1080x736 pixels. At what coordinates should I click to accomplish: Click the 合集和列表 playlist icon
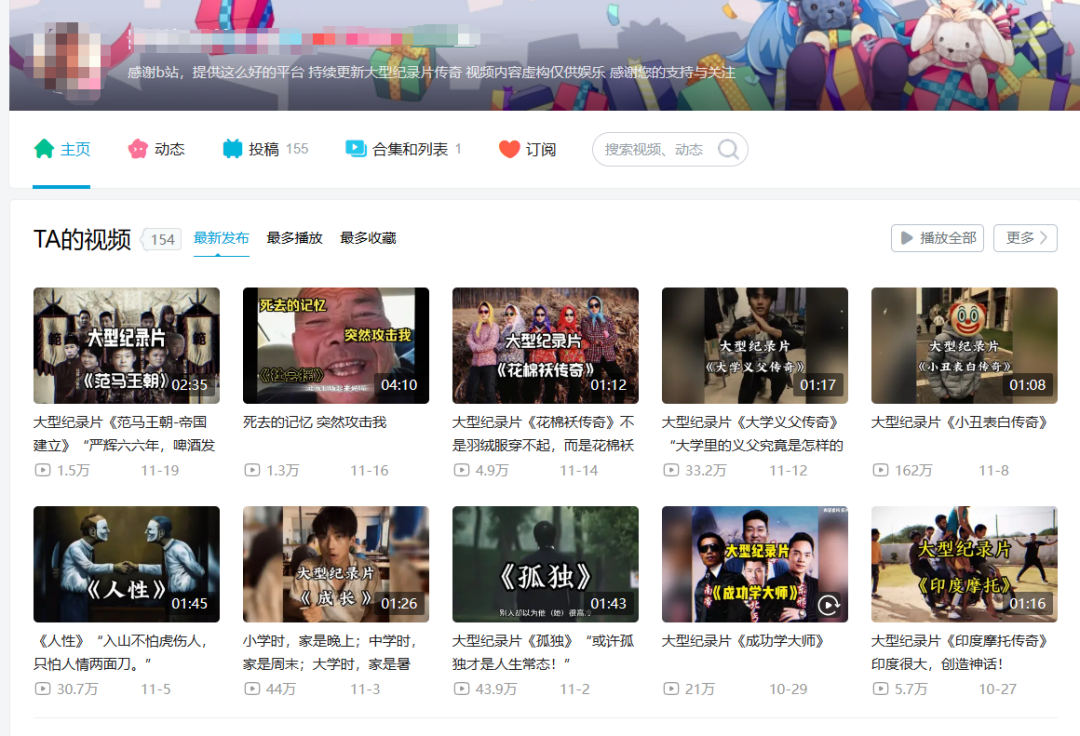[x=355, y=149]
